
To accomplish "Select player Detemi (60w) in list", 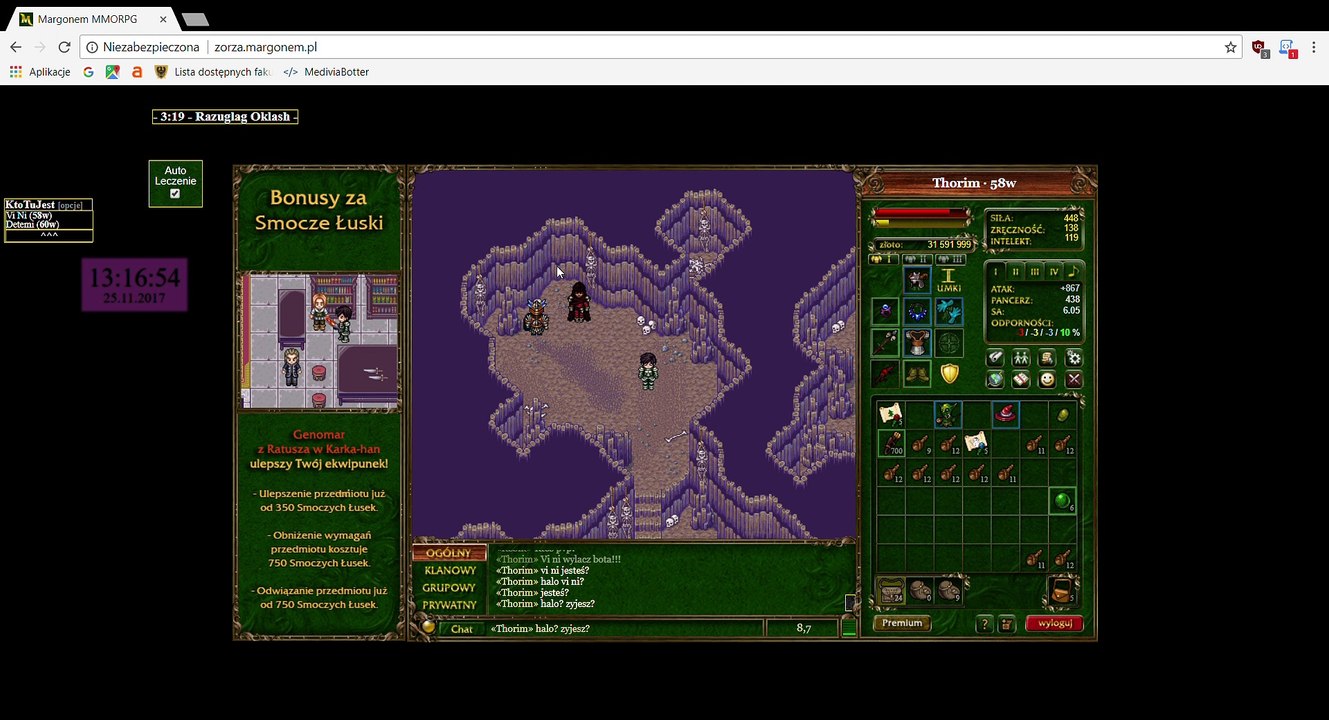I will point(32,224).
